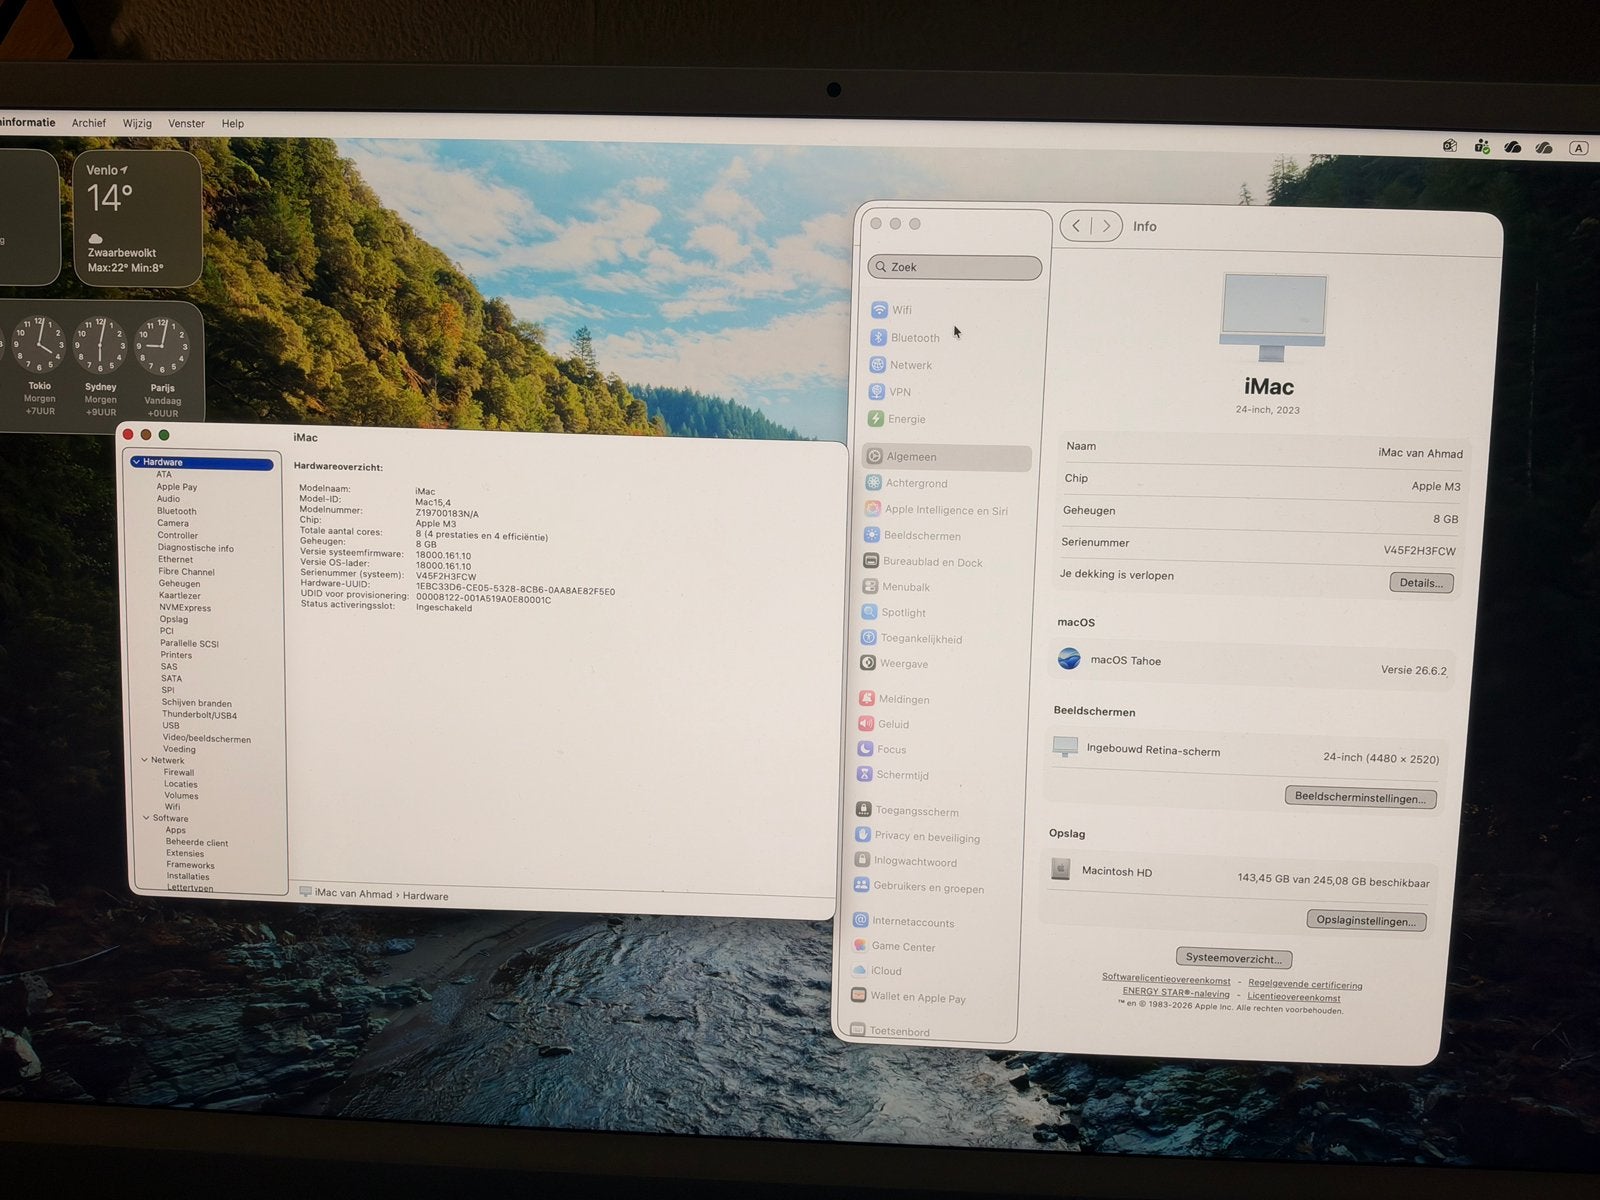Viewport: 1600px width, 1200px height.
Task: Select Opslag in System Information tree
Action: coord(174,619)
